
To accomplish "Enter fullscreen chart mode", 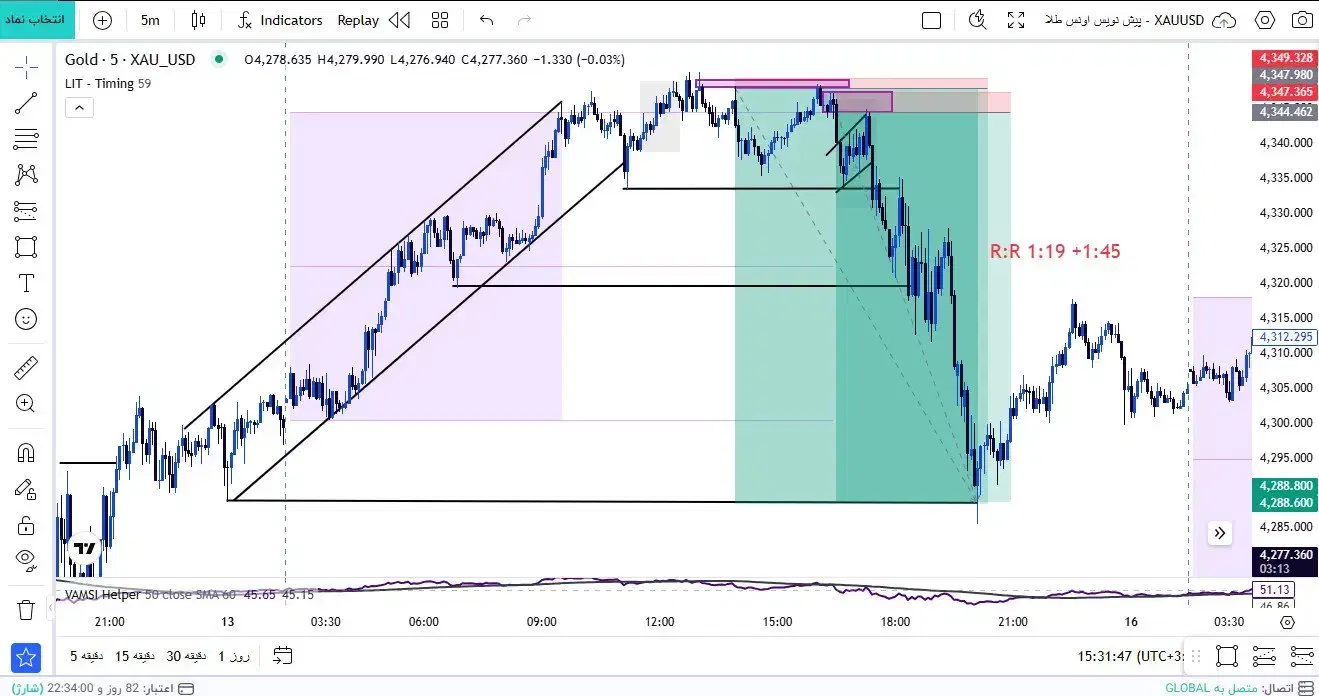I will (1016, 20).
